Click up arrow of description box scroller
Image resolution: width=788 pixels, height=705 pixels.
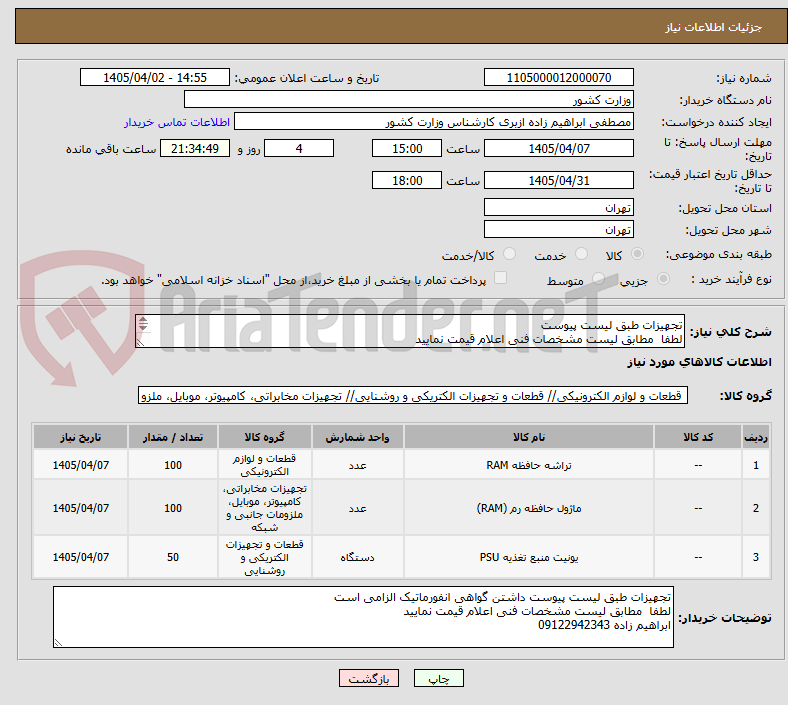pos(143,320)
